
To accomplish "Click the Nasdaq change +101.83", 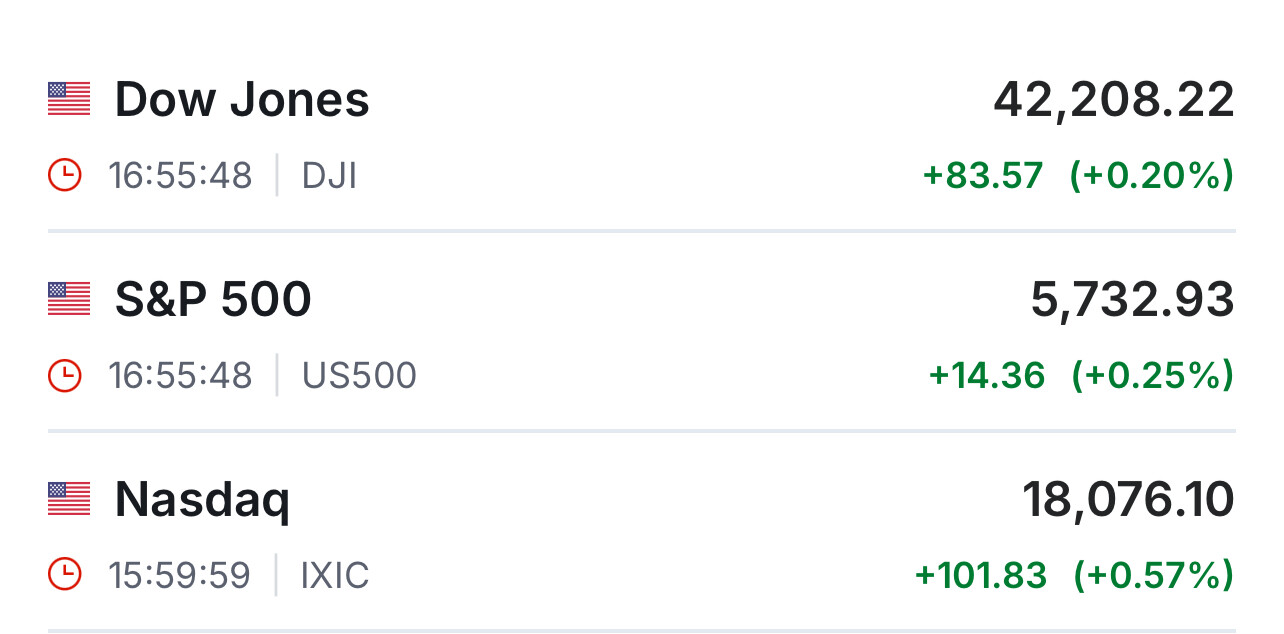I will [x=981, y=576].
